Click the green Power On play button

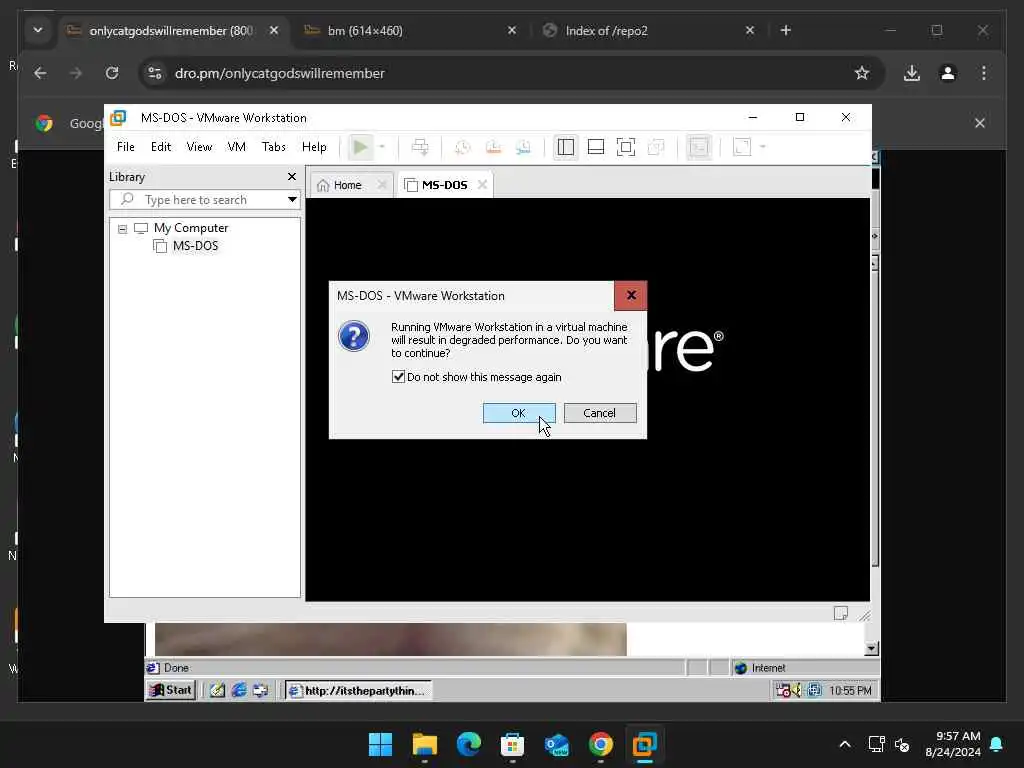[360, 147]
